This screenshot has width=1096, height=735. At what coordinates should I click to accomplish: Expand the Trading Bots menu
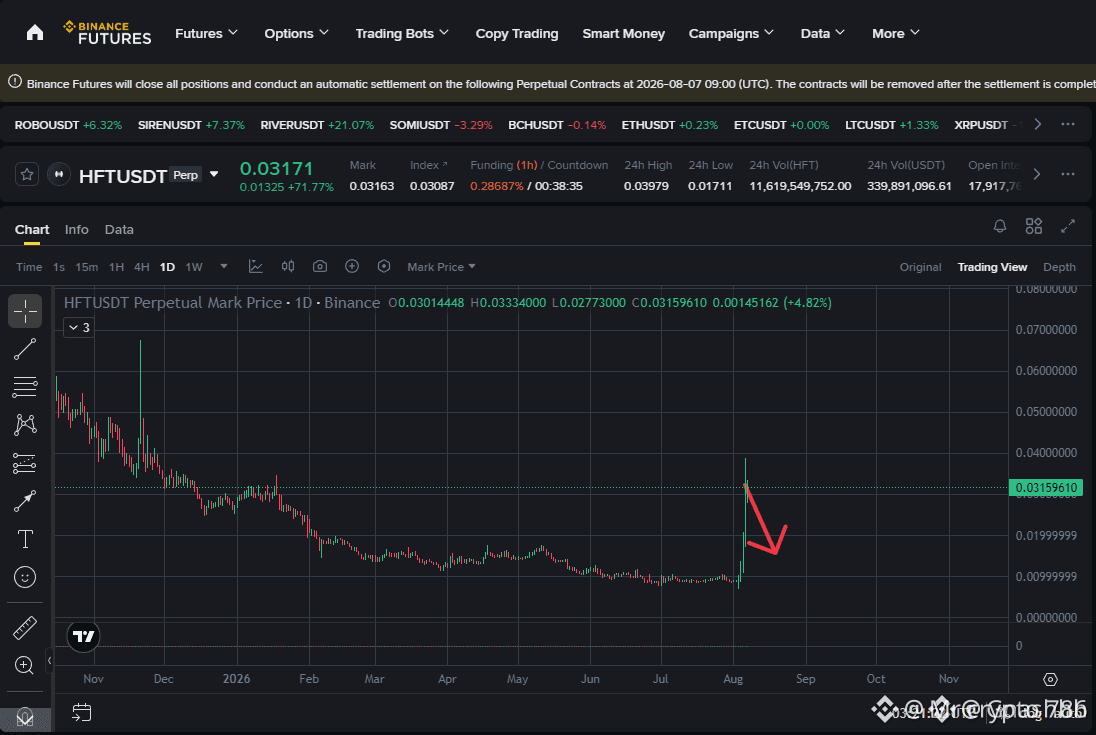click(402, 34)
